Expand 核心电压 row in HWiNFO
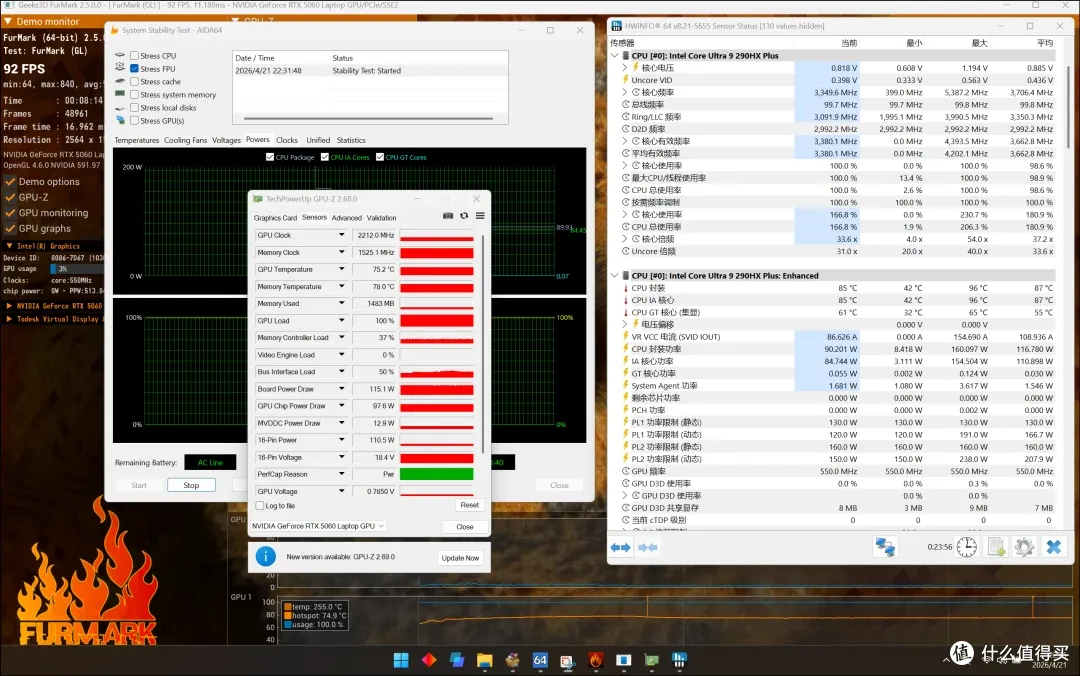Screen dimensions: 1080x676 (x=625, y=68)
